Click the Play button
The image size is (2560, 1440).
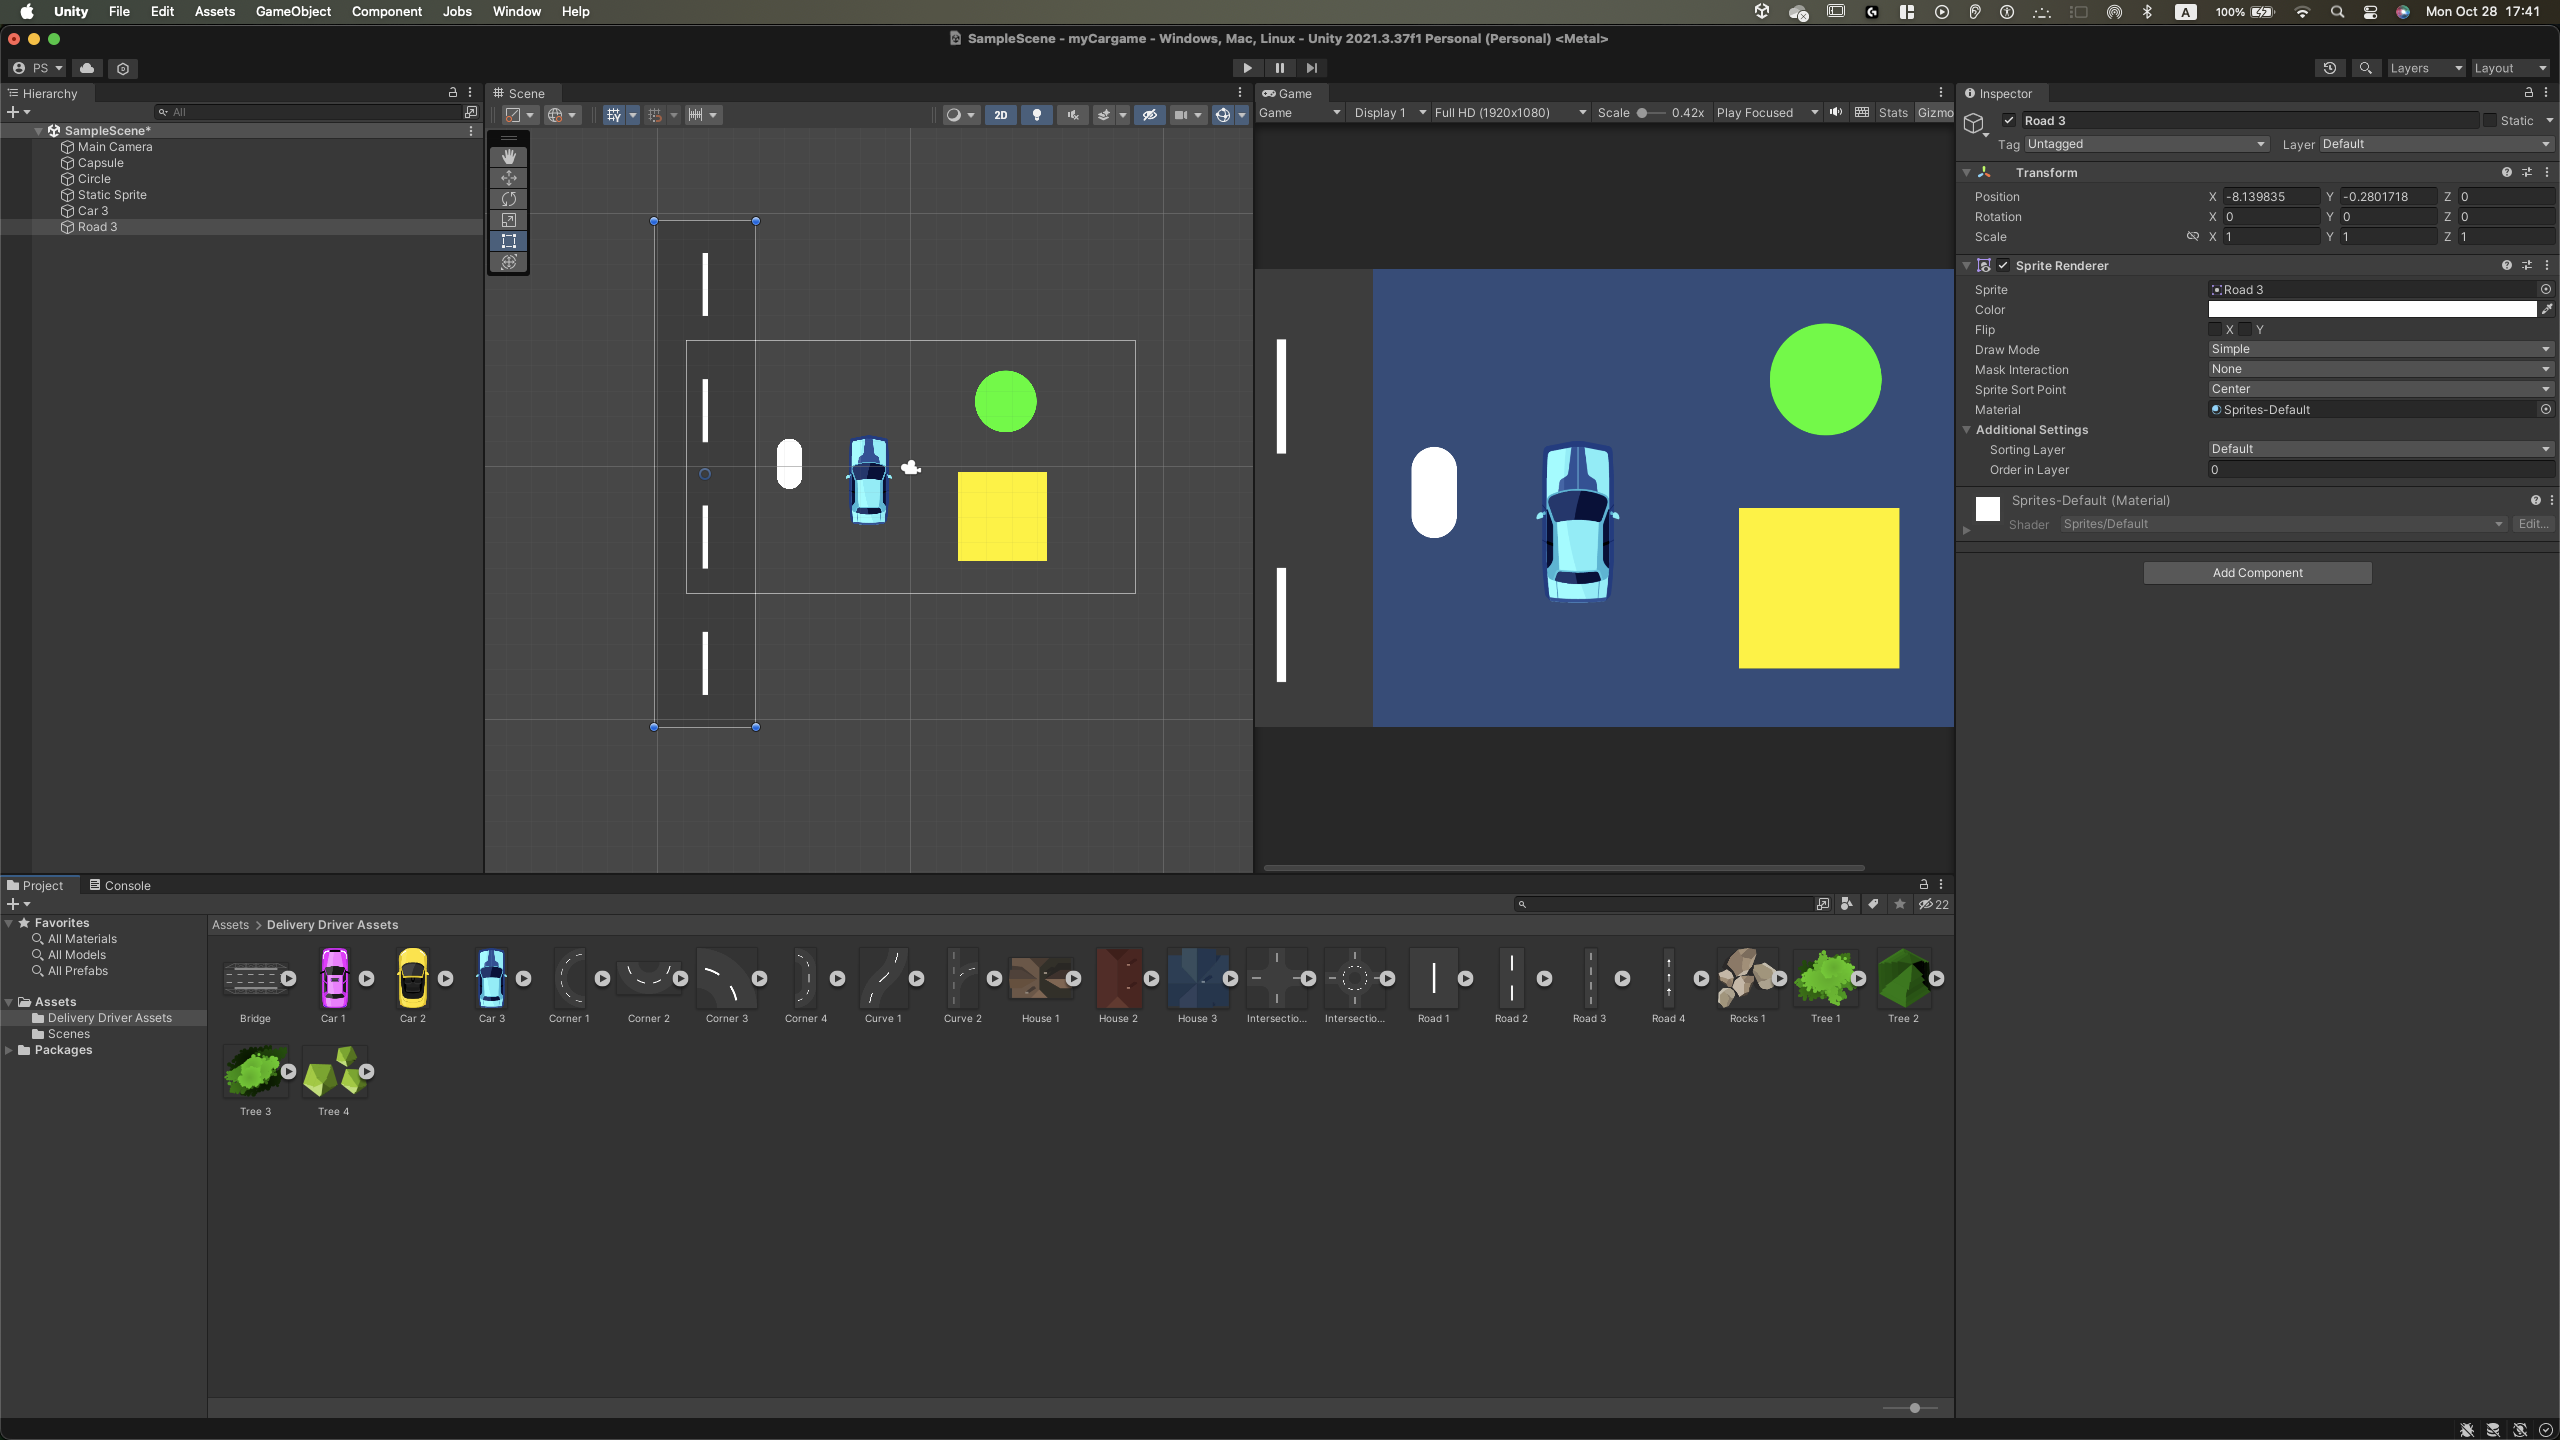pos(1247,68)
